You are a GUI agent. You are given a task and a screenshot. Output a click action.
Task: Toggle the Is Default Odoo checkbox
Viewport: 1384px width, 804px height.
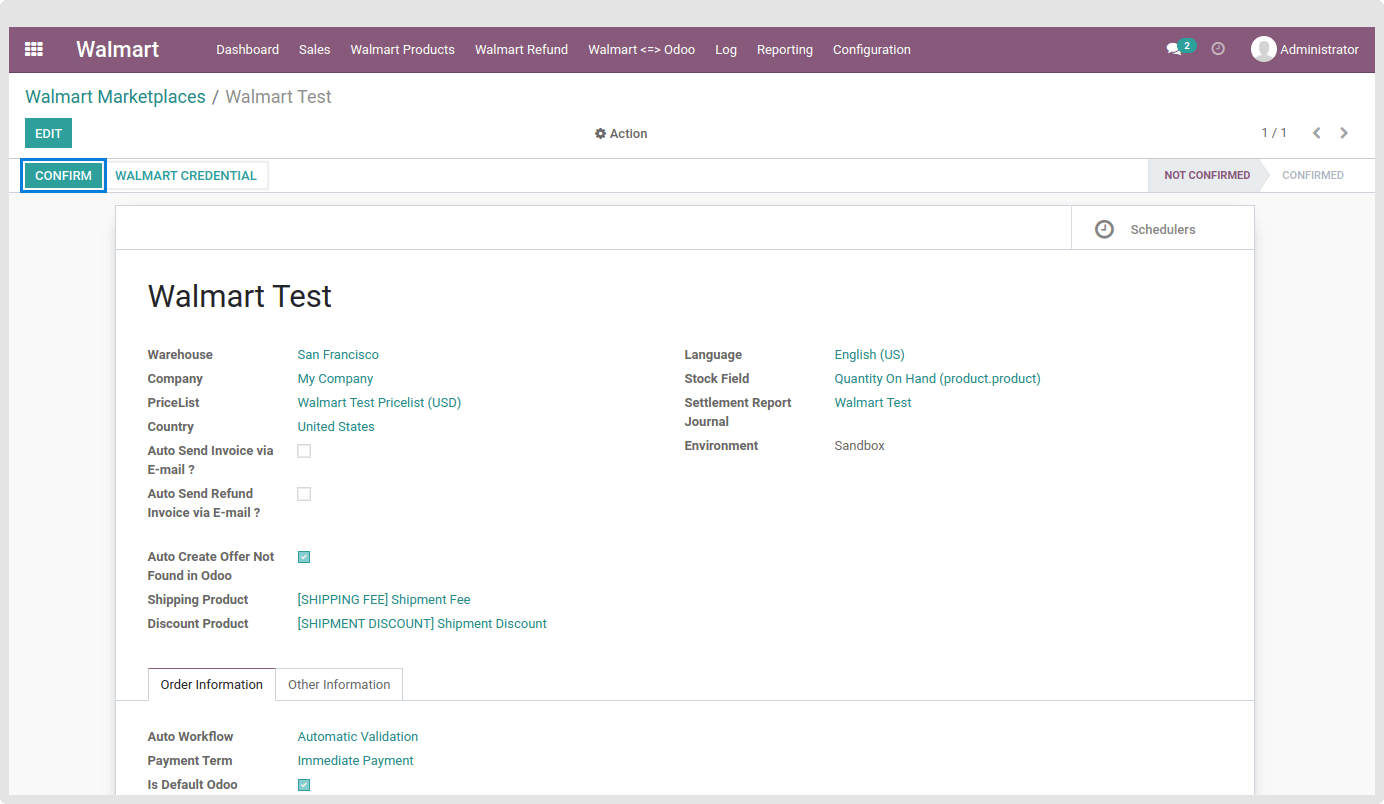304,785
